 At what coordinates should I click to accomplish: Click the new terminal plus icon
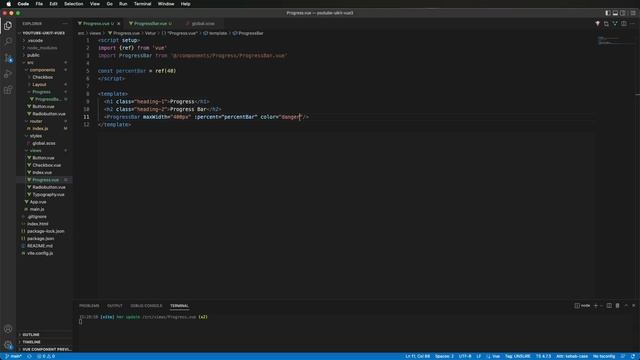(x=596, y=305)
